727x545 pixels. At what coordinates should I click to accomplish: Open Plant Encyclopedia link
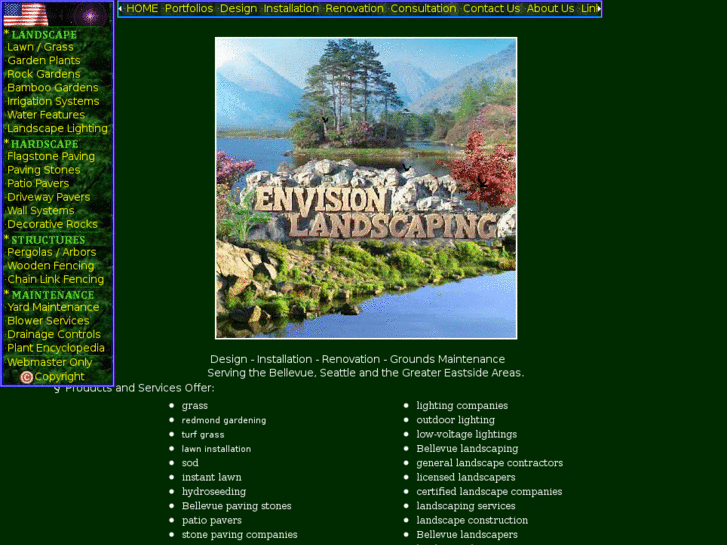click(56, 348)
